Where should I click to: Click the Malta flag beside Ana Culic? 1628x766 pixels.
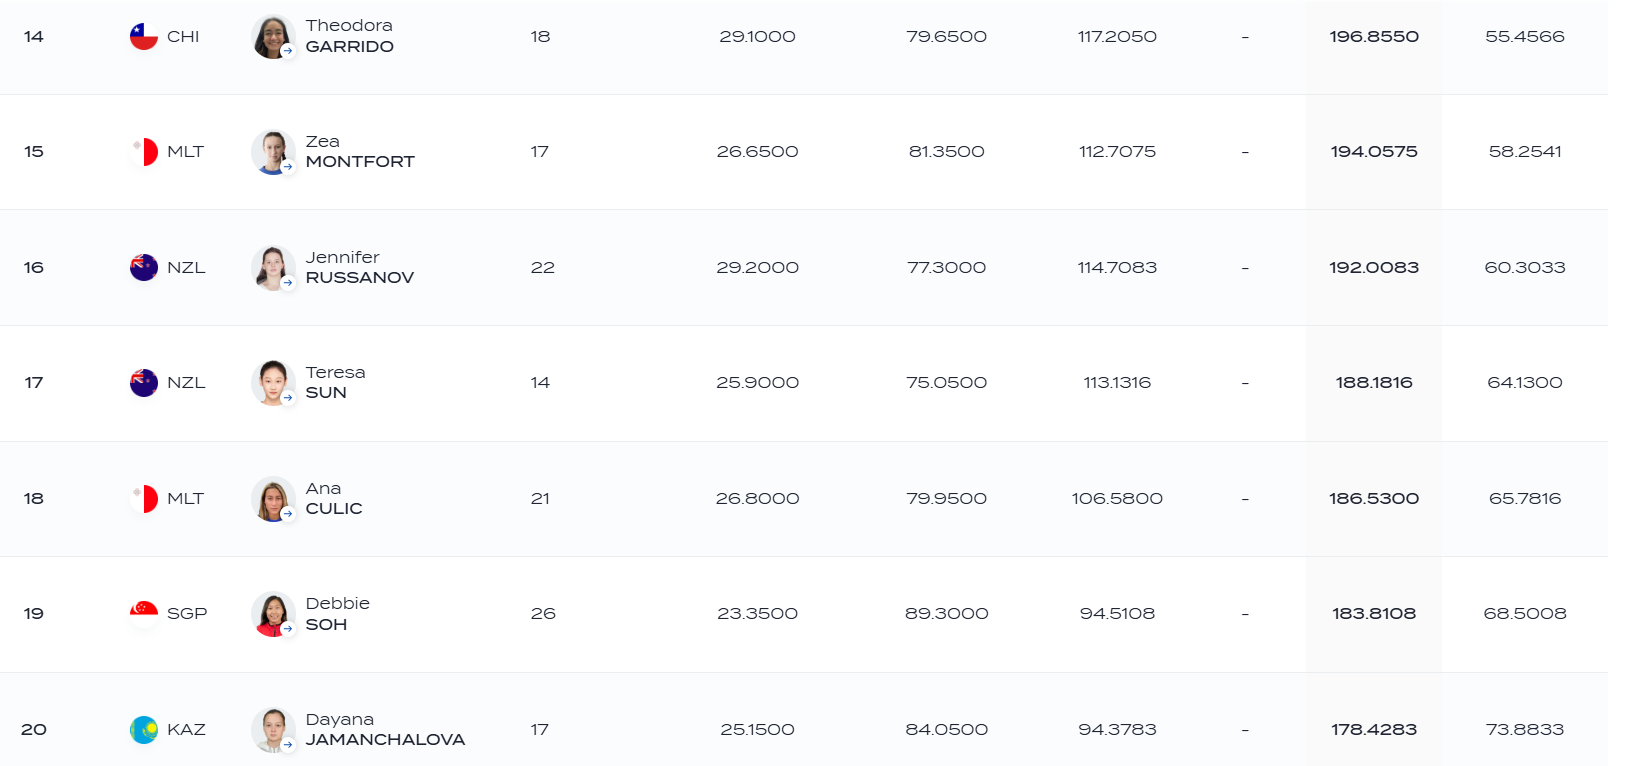pyautogui.click(x=144, y=498)
